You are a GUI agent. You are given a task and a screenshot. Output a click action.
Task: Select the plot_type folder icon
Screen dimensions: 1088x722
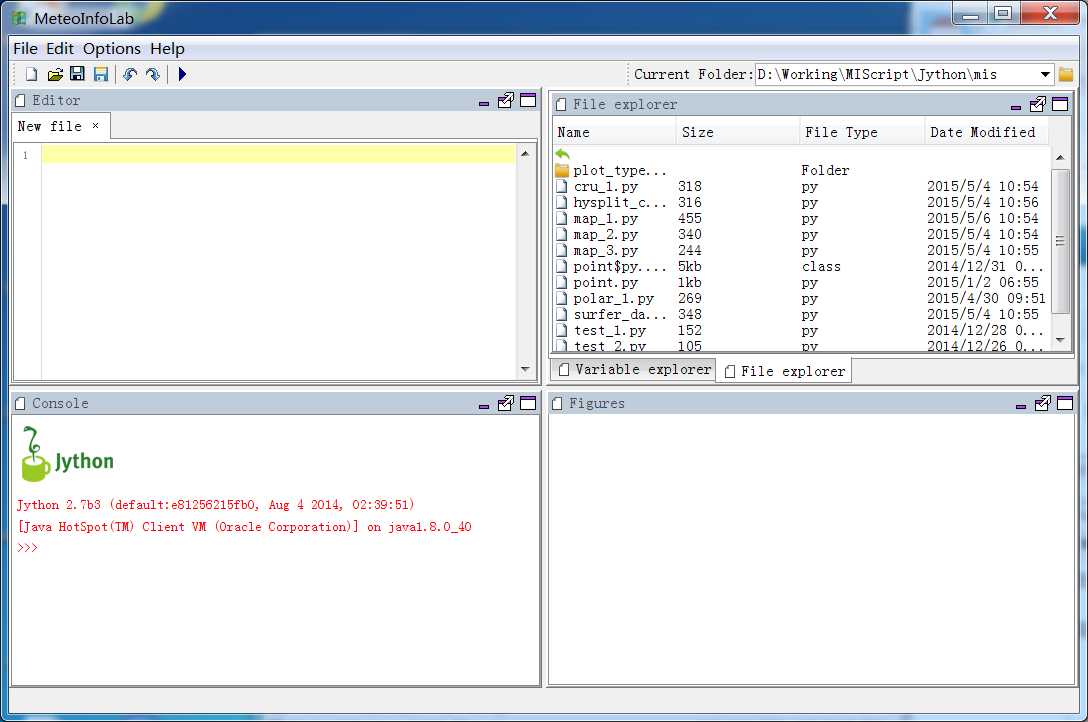pos(562,170)
